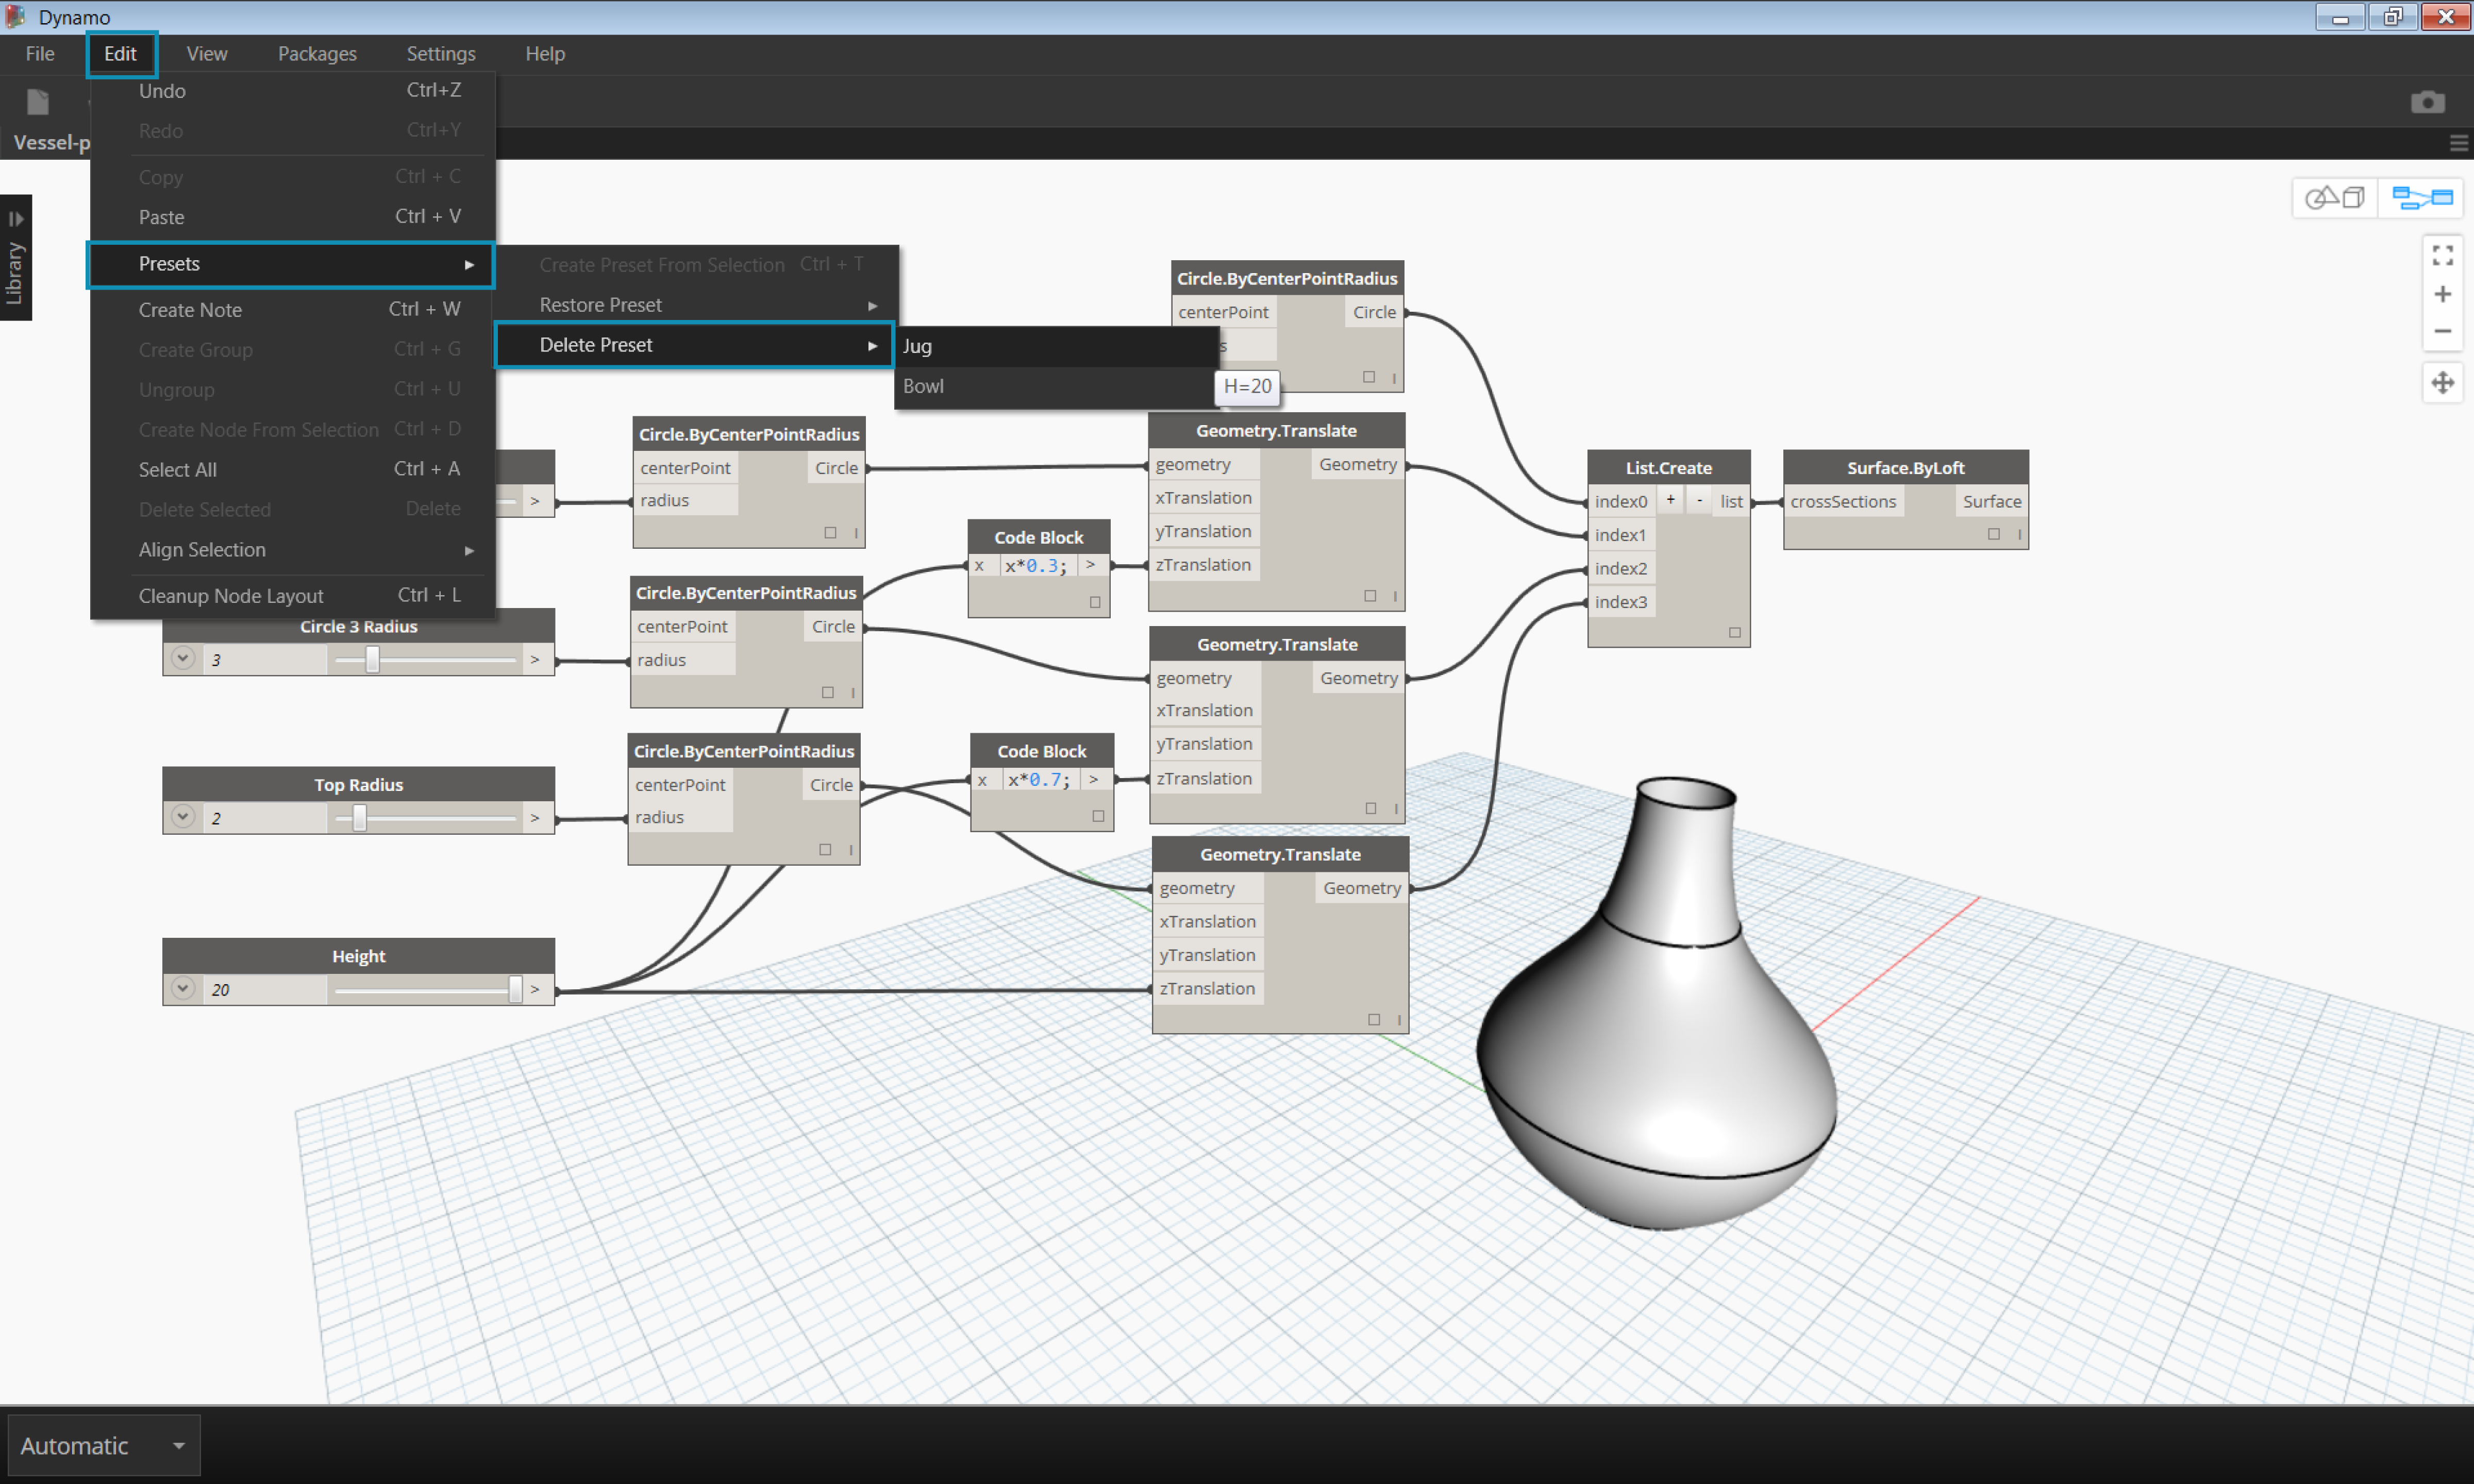This screenshot has height=1484, width=2474.
Task: Click the Top Radius value field showing 2
Action: point(264,818)
